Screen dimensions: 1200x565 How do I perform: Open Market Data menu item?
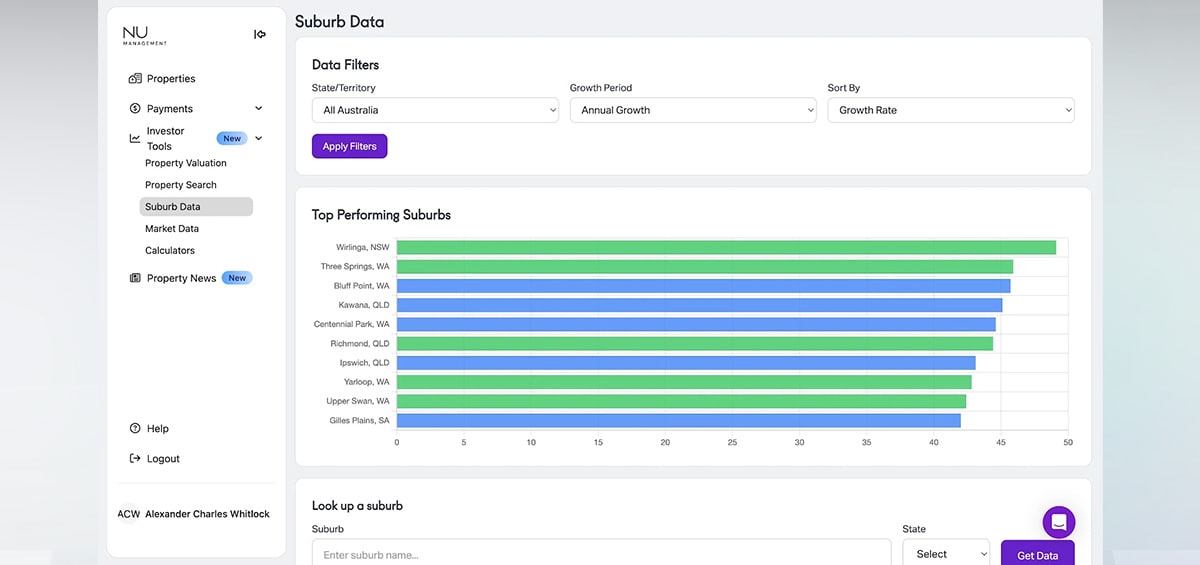point(172,229)
